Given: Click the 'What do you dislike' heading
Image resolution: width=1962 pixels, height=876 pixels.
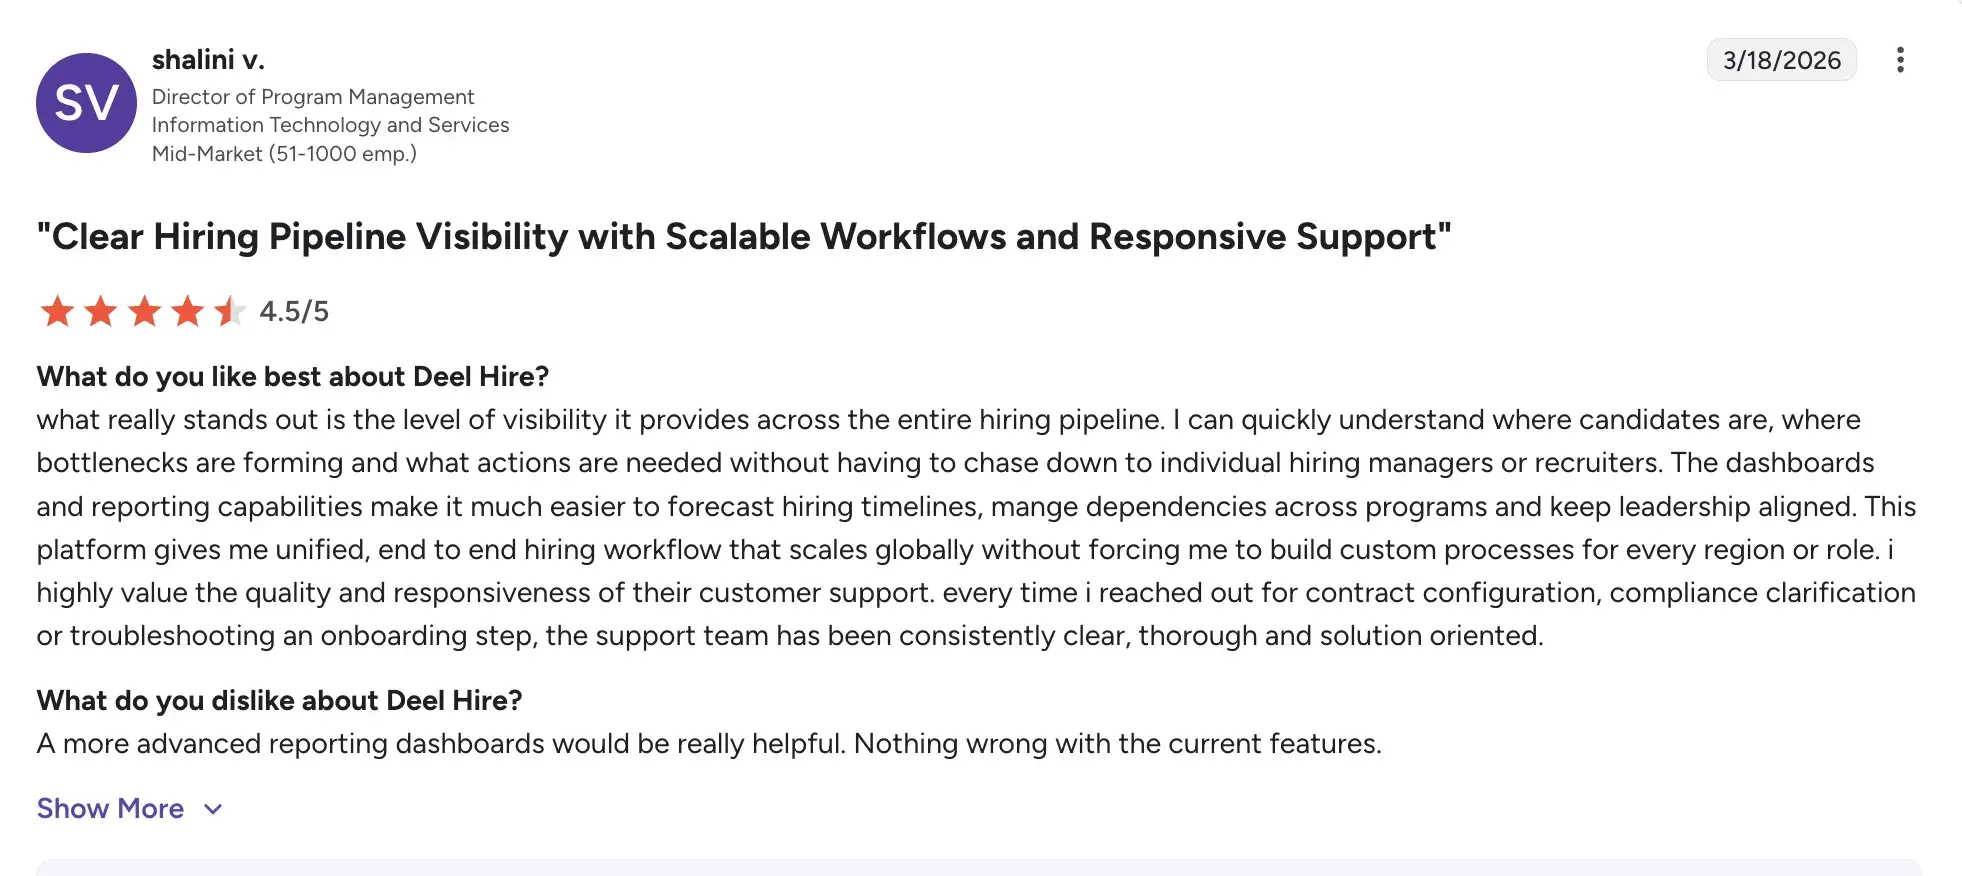Looking at the screenshot, I should (x=279, y=701).
